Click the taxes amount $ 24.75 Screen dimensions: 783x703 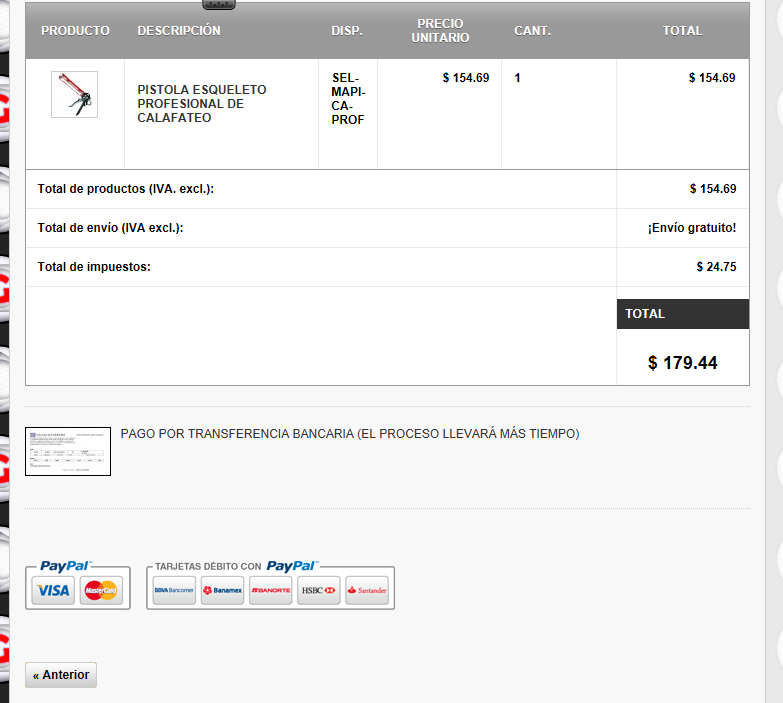[x=716, y=267]
